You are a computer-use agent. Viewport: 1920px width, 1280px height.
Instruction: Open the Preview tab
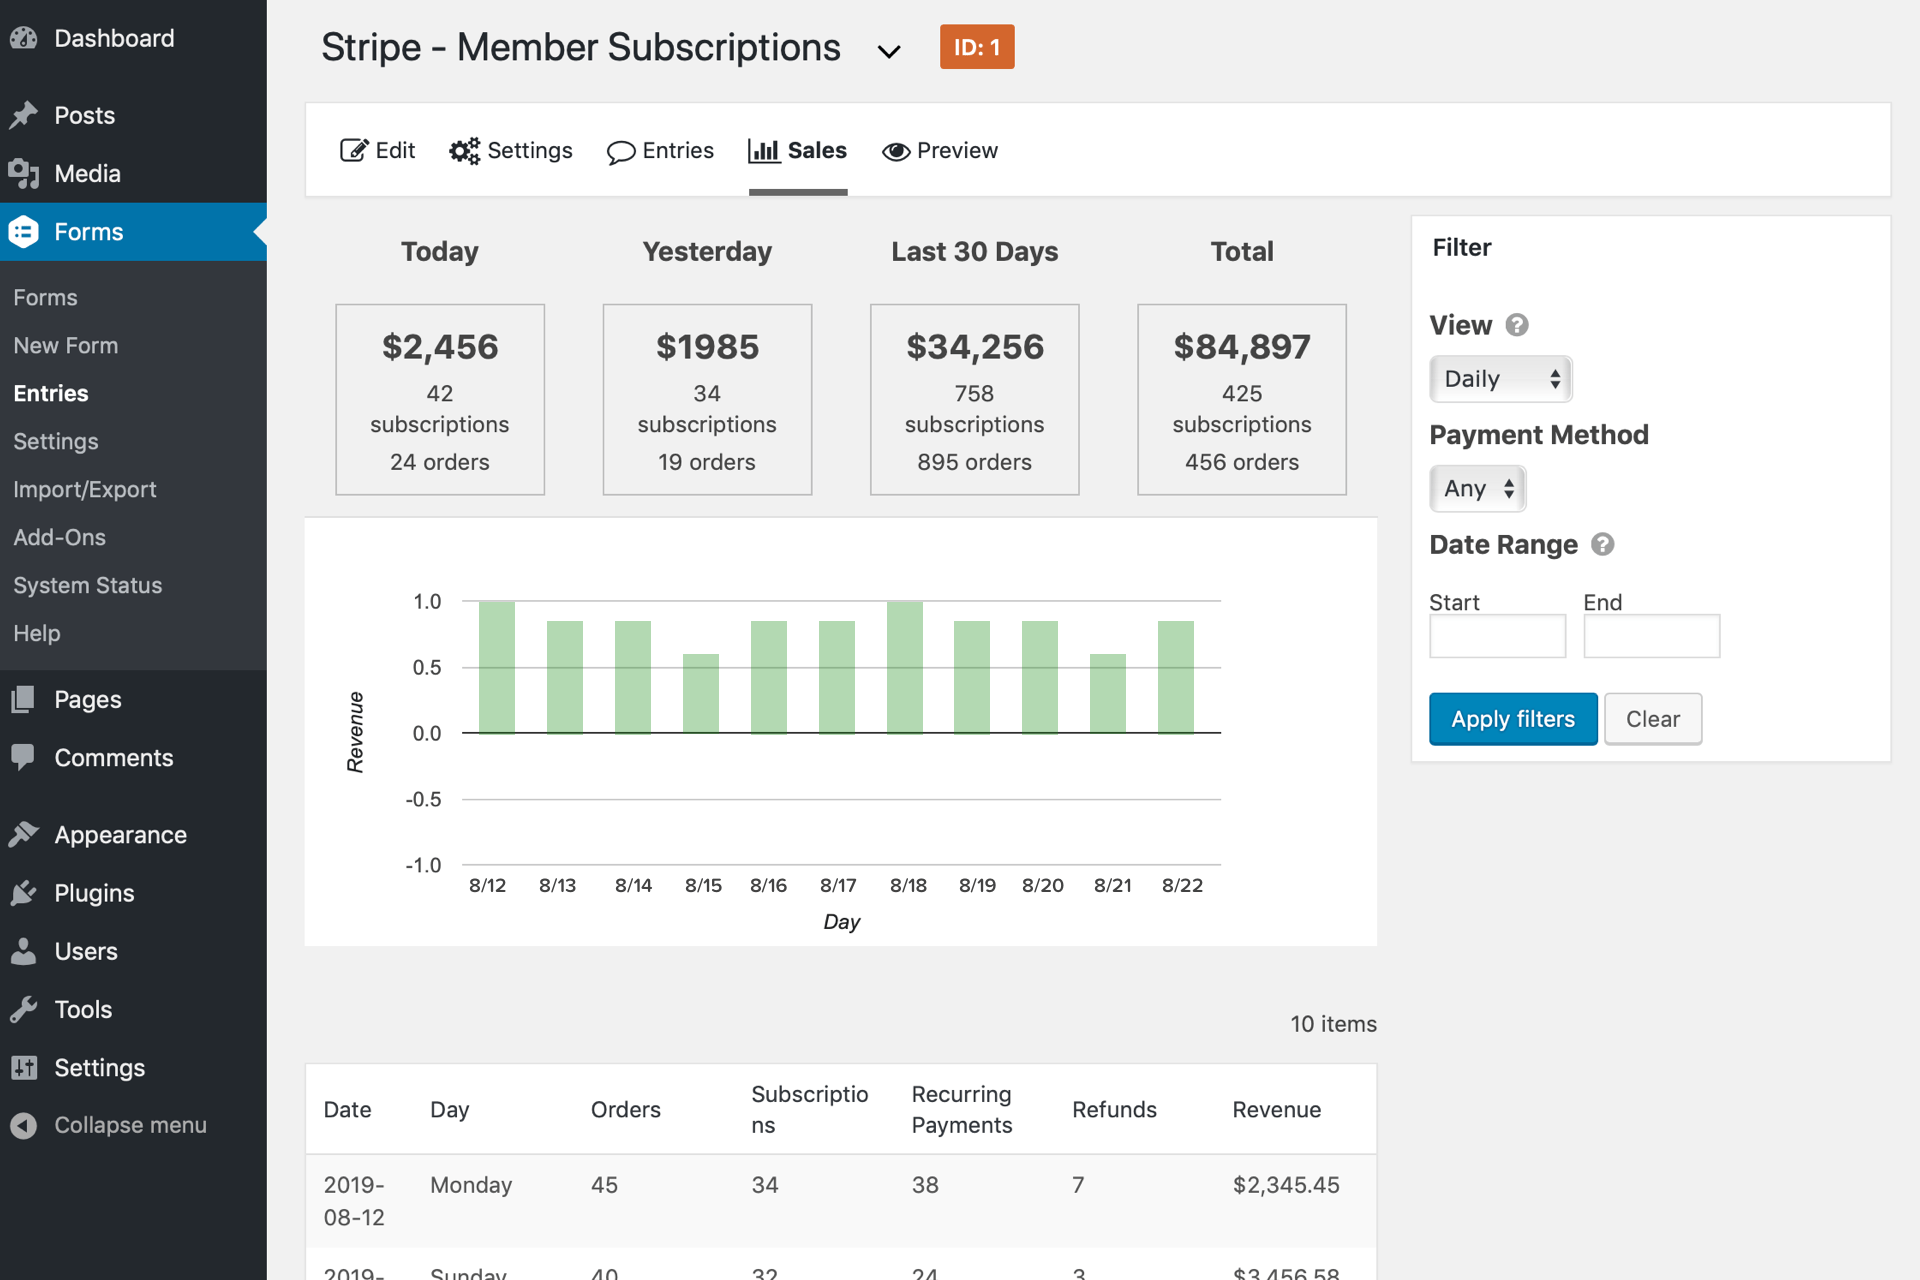(x=940, y=151)
